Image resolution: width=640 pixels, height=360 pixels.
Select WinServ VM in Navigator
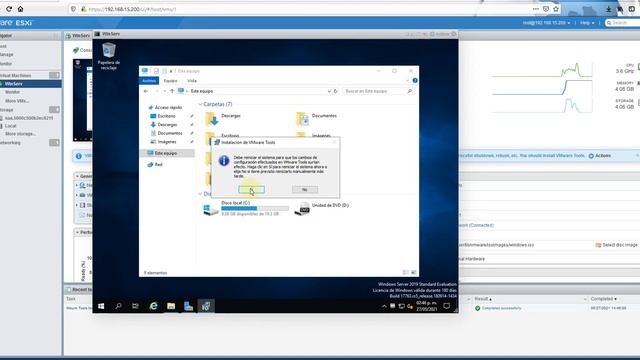coord(13,84)
